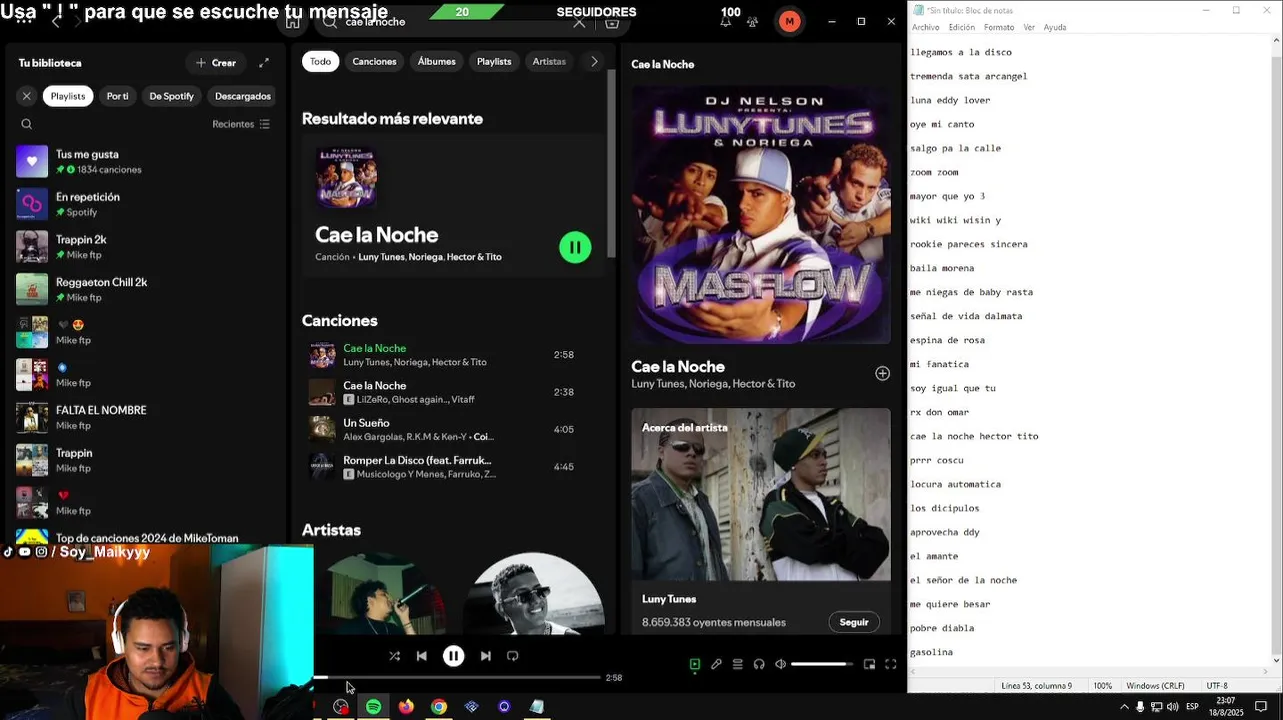Skip to the next track
Viewport: 1283px width, 720px height.
(485, 656)
